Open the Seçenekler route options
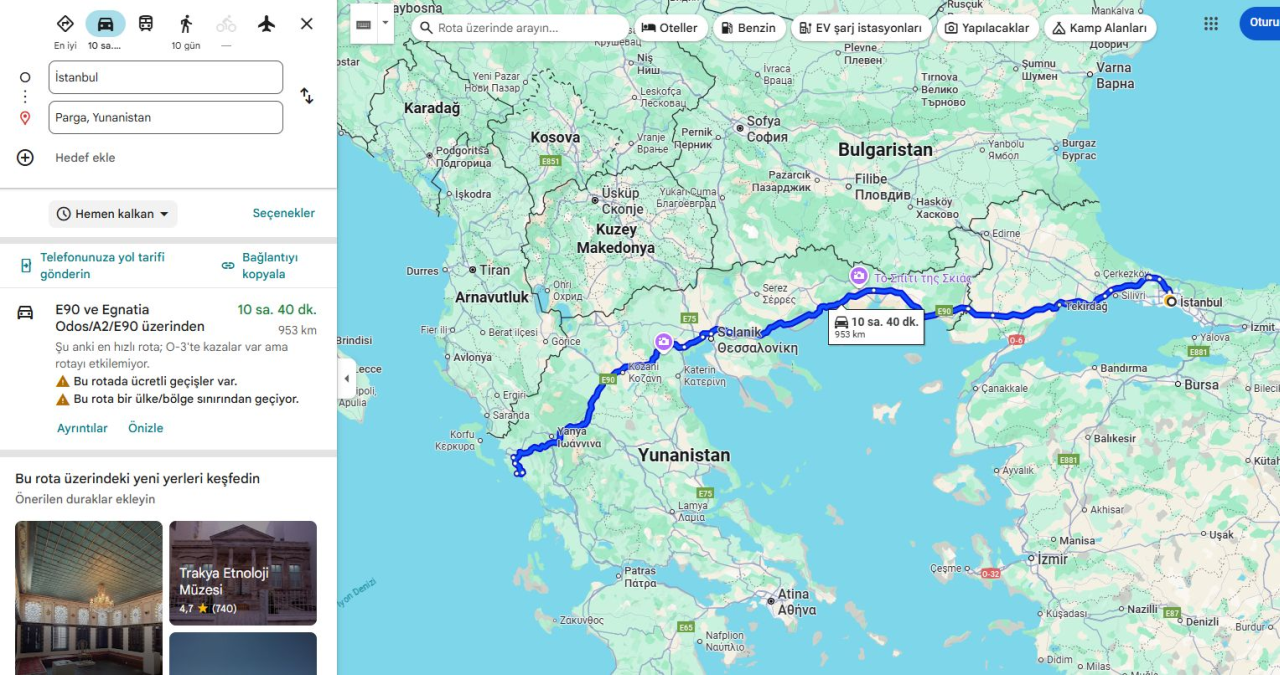Image resolution: width=1280 pixels, height=675 pixels. [284, 213]
